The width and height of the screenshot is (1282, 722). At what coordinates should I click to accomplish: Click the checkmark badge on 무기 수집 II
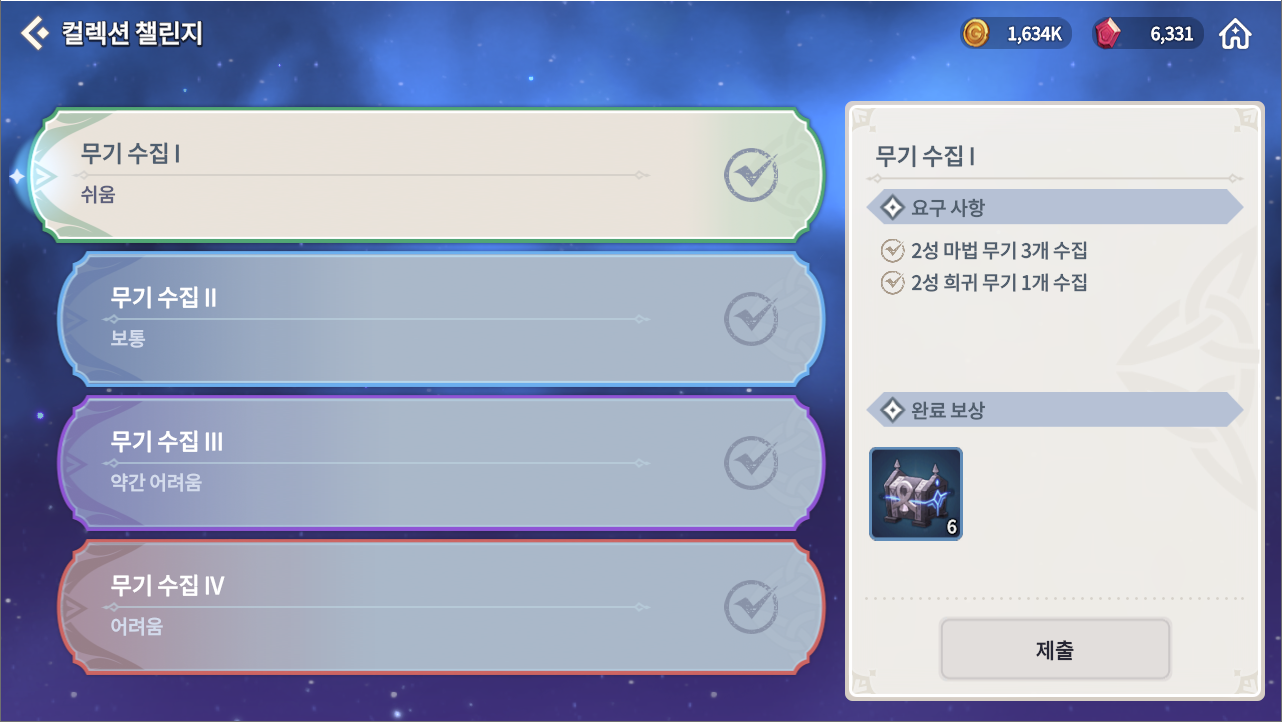[x=751, y=318]
